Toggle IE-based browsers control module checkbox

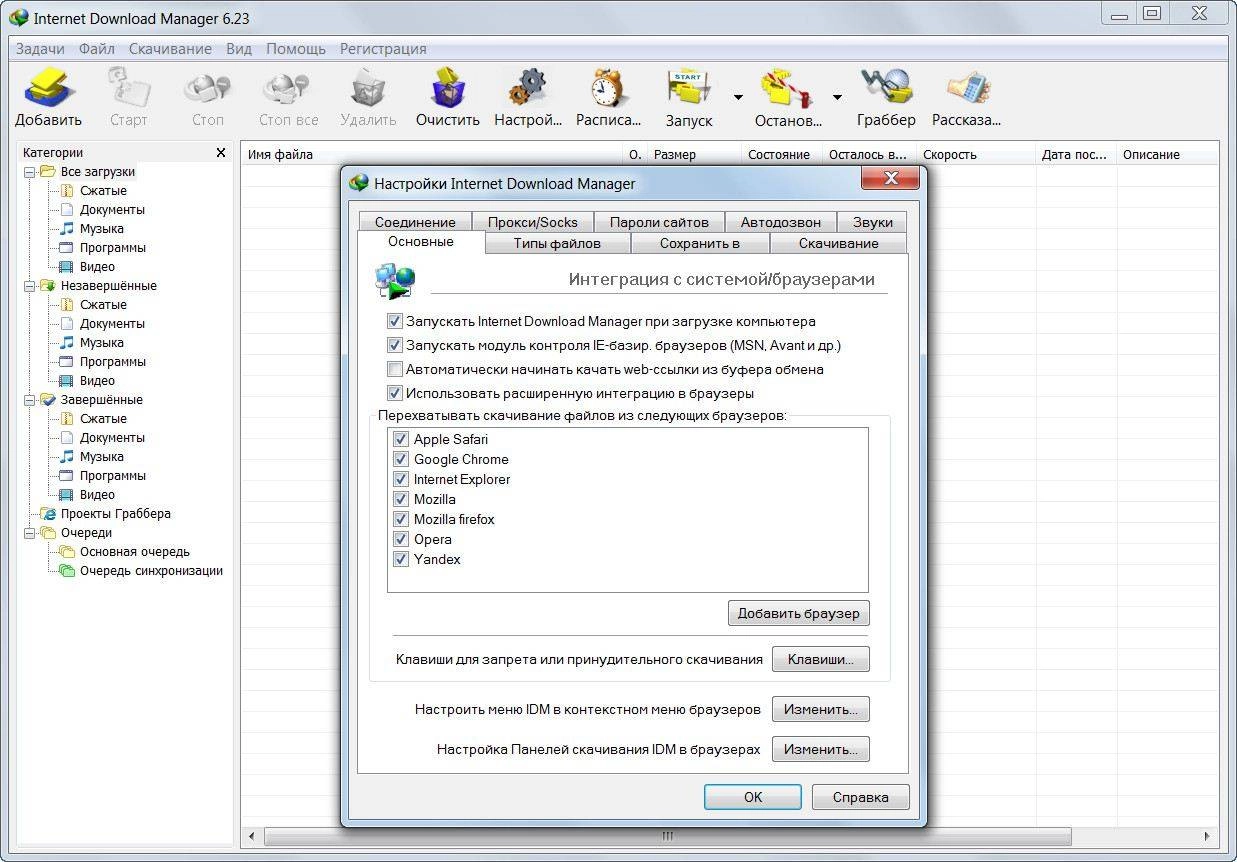[x=394, y=346]
